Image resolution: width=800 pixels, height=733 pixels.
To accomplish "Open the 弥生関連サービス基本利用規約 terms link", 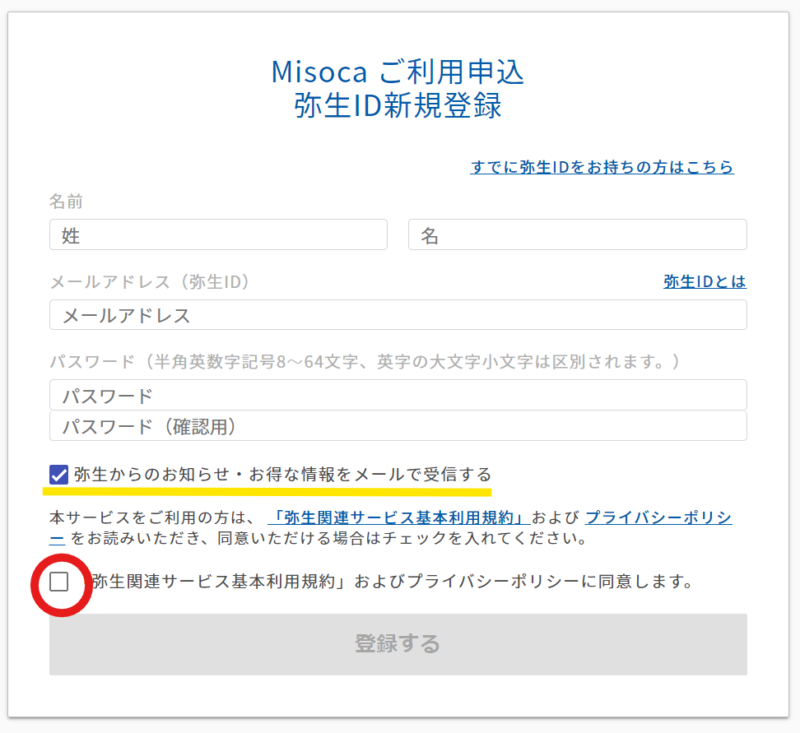I will (399, 517).
